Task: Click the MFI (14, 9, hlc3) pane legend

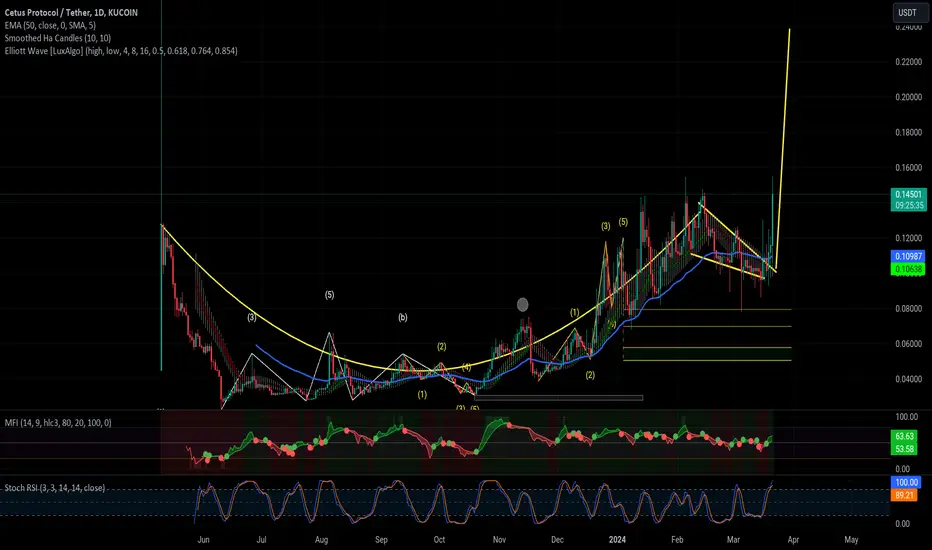Action: tap(58, 423)
